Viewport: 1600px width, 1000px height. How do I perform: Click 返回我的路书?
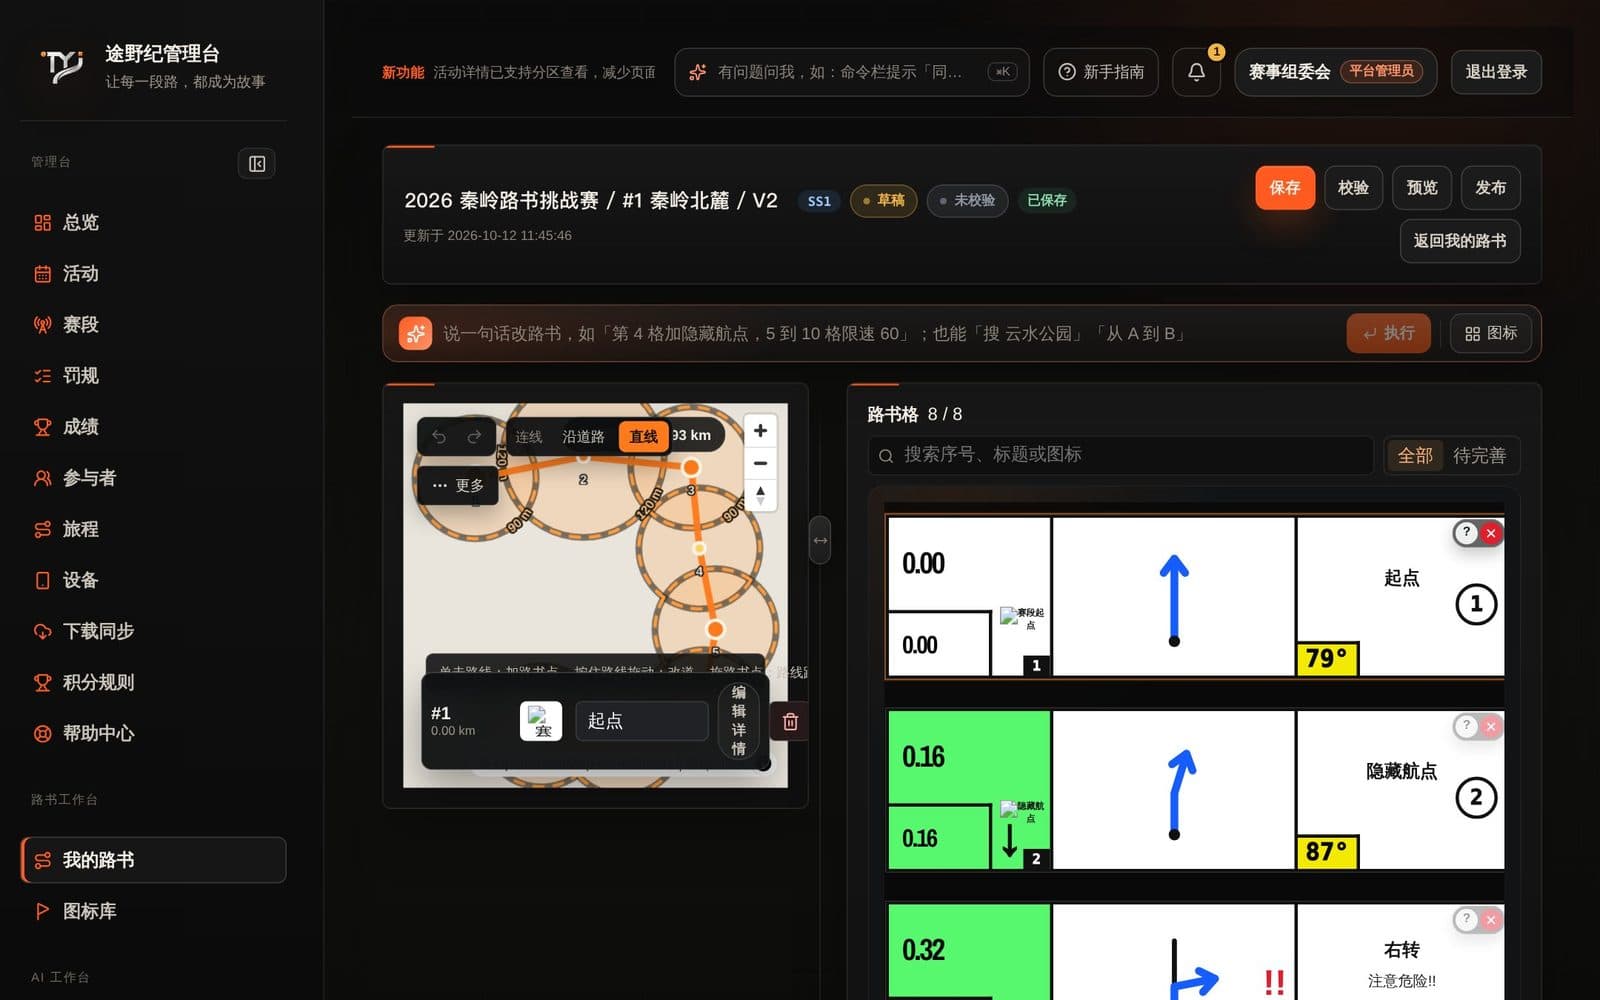1460,241
